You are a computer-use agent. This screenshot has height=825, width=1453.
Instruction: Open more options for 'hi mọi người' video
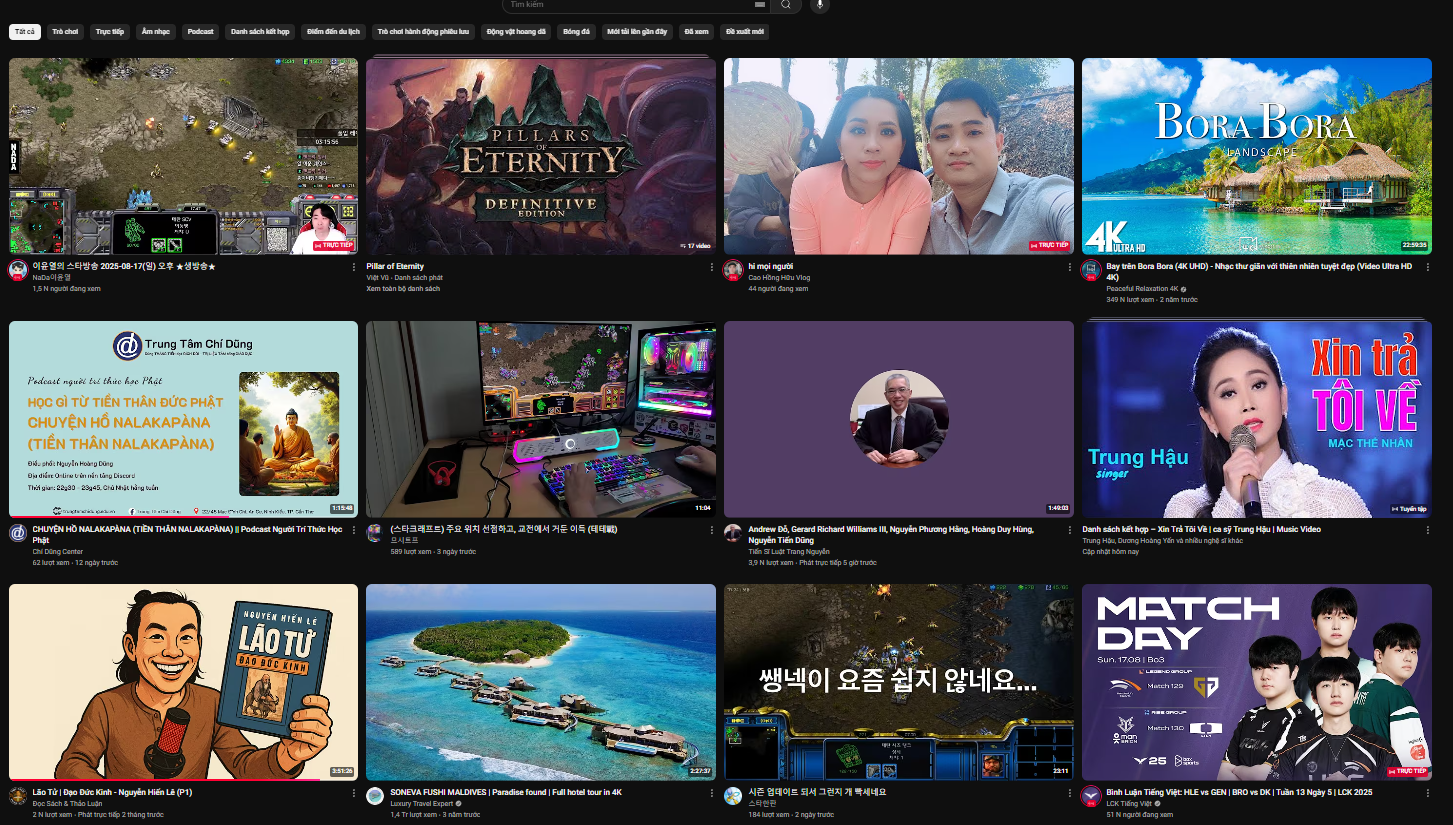[1069, 267]
